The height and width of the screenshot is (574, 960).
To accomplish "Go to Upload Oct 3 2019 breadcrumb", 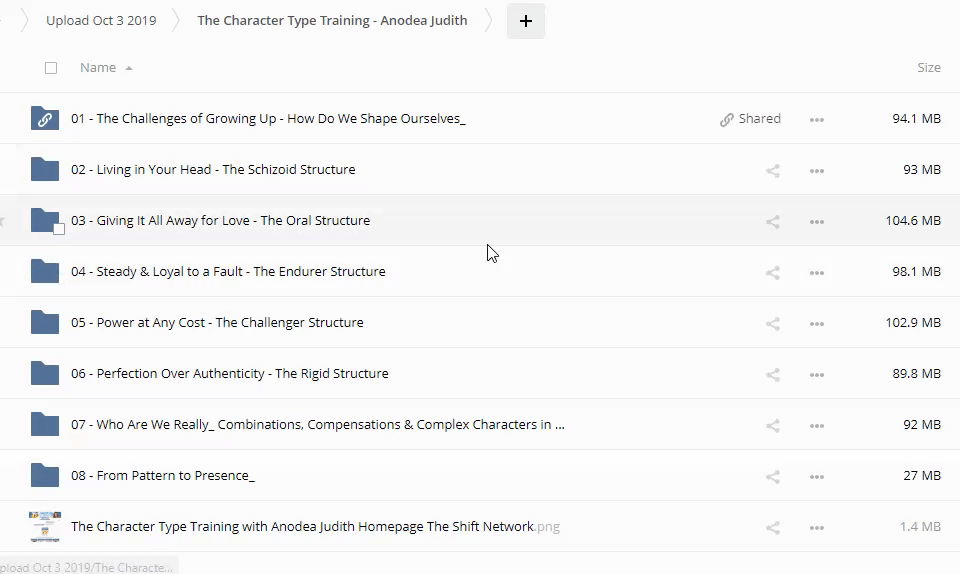I will point(101,20).
